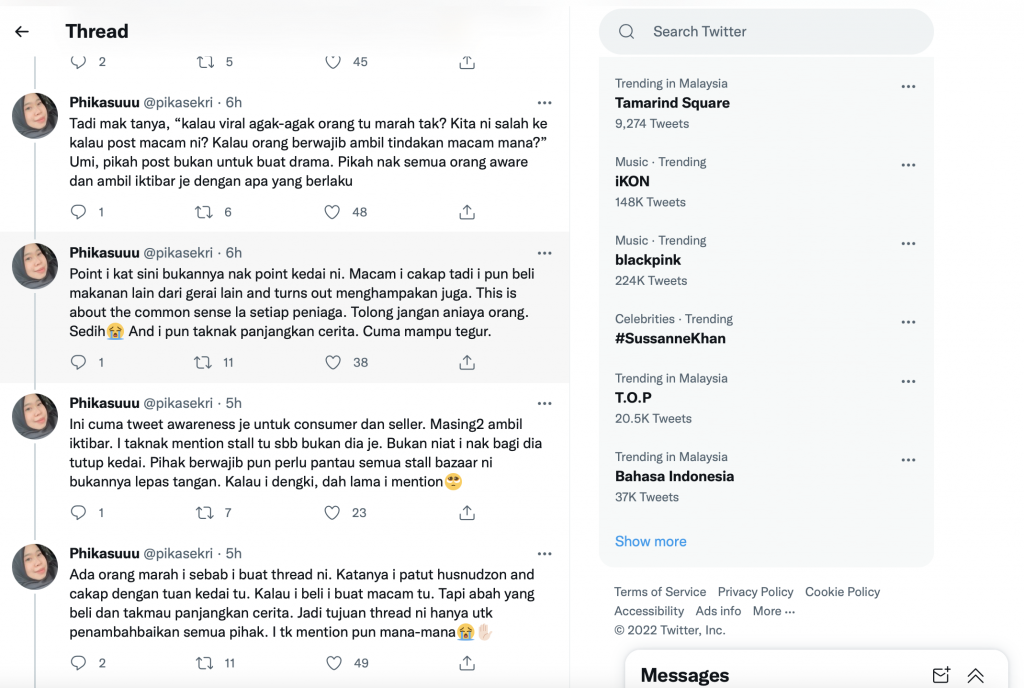
Task: Select the Bahasa Indonesia trending topic
Action: (x=674, y=476)
